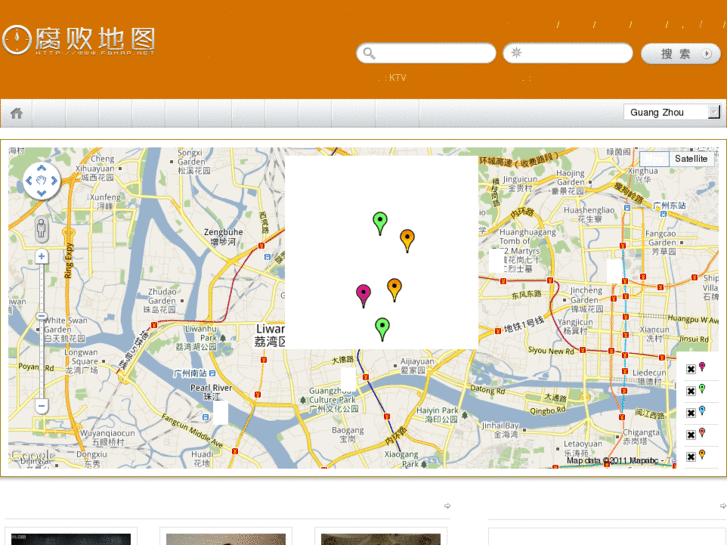This screenshot has height=545, width=727.
Task: Click the magnifier icon in the search box
Action: click(369, 53)
